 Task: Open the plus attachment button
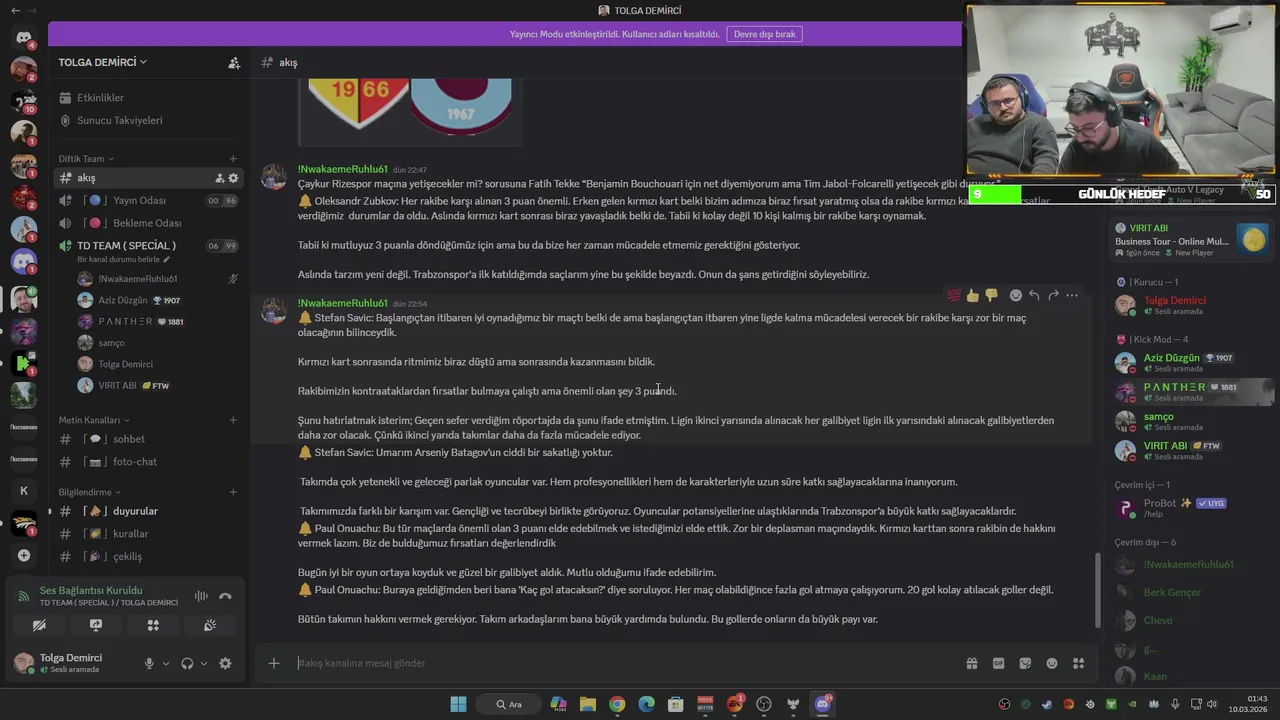tap(273, 663)
